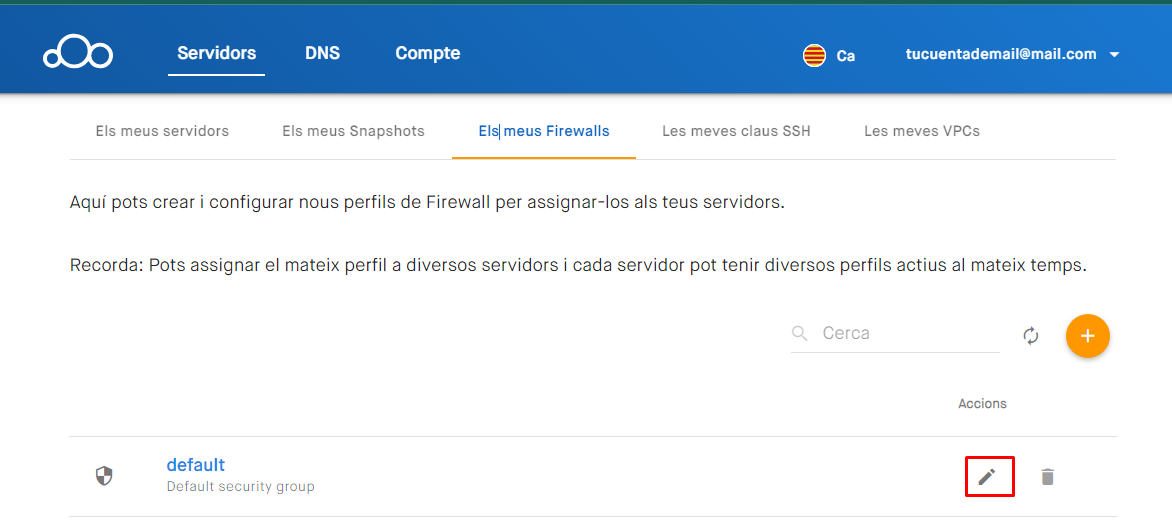This screenshot has height=527, width=1172.
Task: Add a new firewall with plus button
Action: (x=1088, y=336)
